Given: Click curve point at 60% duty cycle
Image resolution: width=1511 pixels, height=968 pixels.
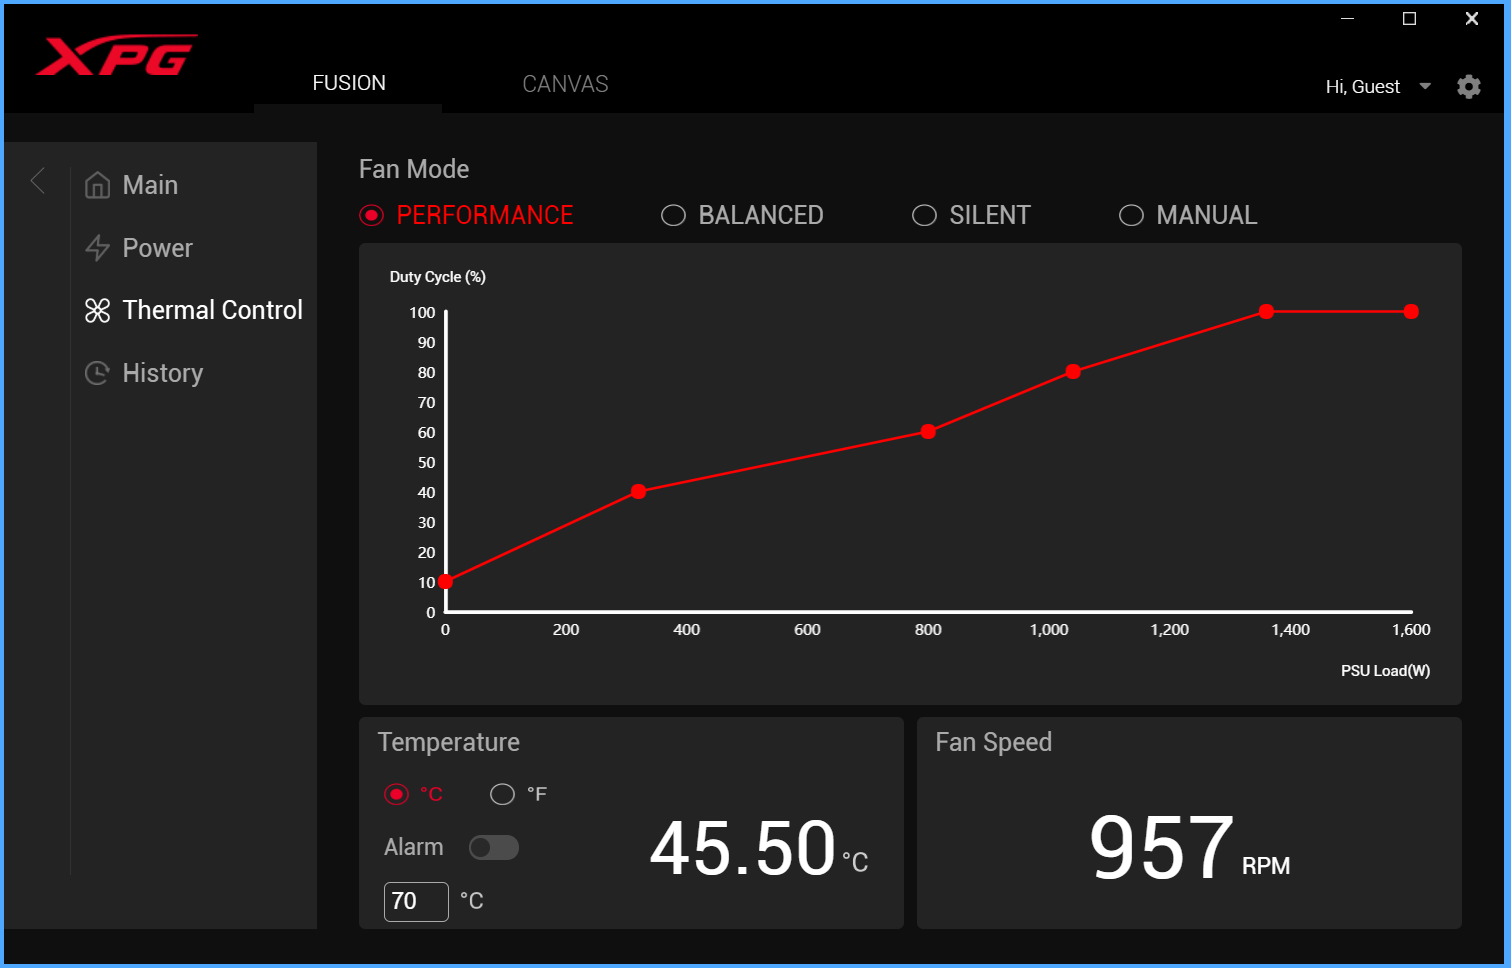Looking at the screenshot, I should [x=928, y=431].
